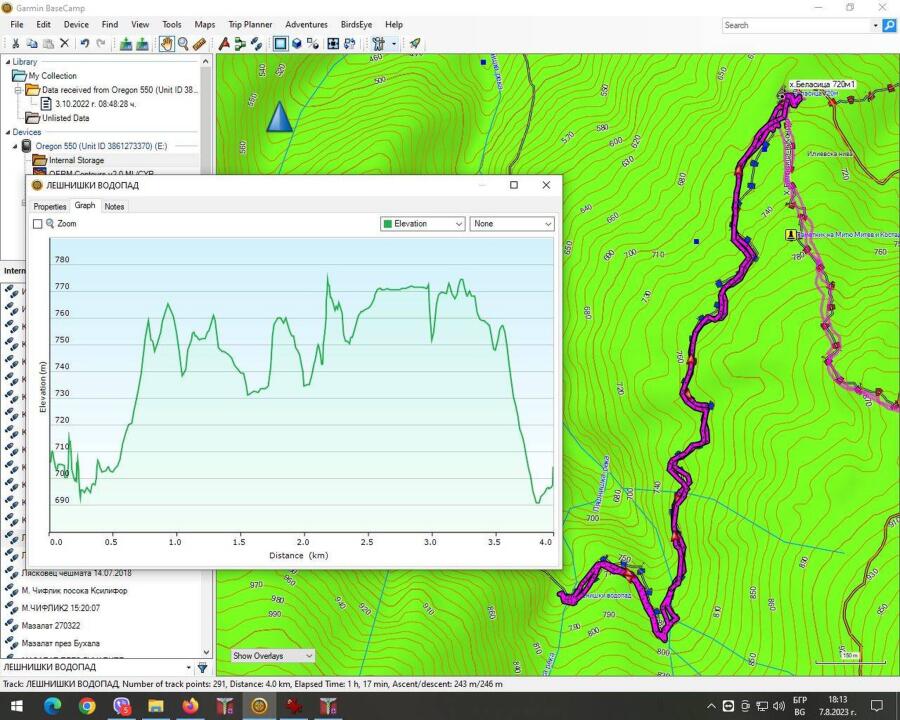Select the Pan hand tool
Screen dimensions: 900x720
tap(166, 44)
